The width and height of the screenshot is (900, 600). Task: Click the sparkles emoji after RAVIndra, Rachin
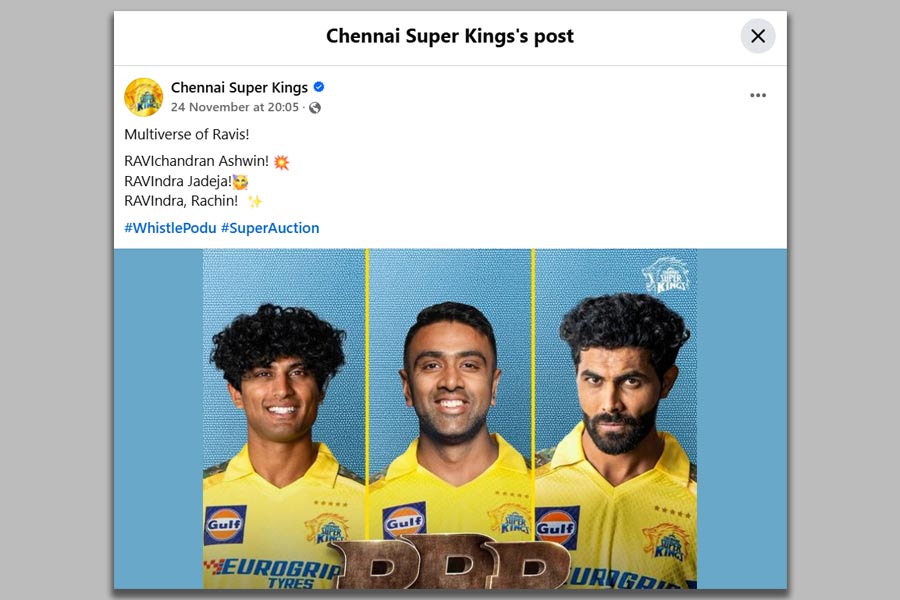255,202
